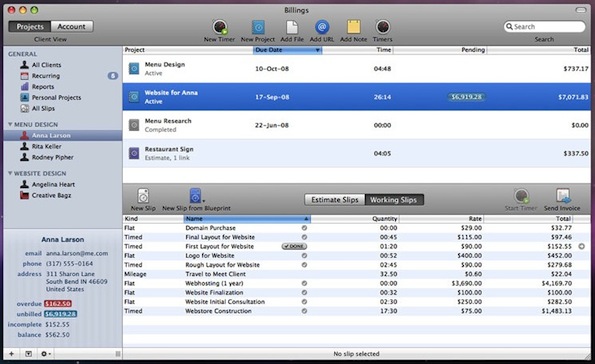Toggle status mark on Rough Layout for Website

coord(304,265)
